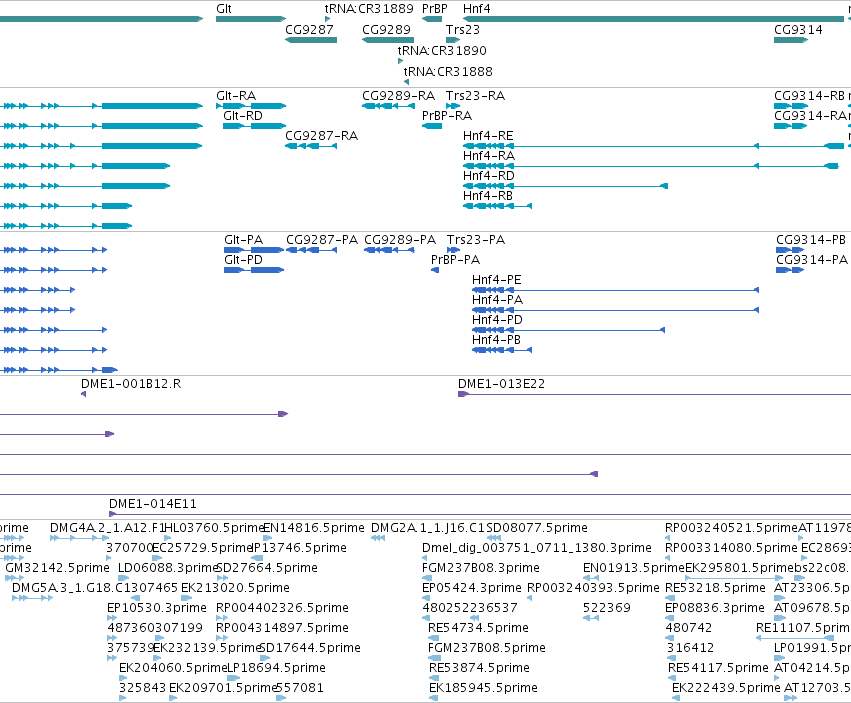Select the Glt-PD protein feature
851x703 pixels.
click(x=254, y=270)
